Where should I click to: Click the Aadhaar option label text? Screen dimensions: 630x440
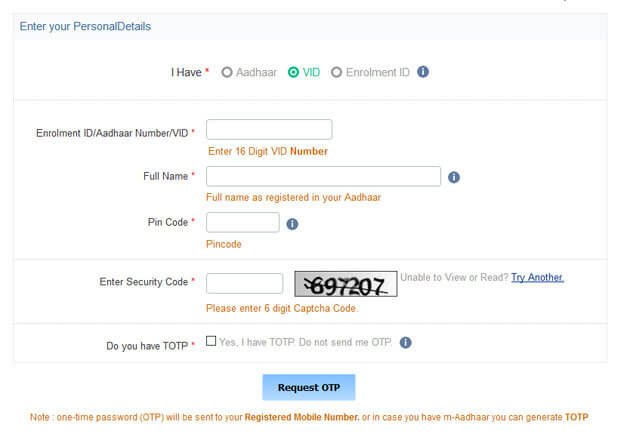[256, 72]
